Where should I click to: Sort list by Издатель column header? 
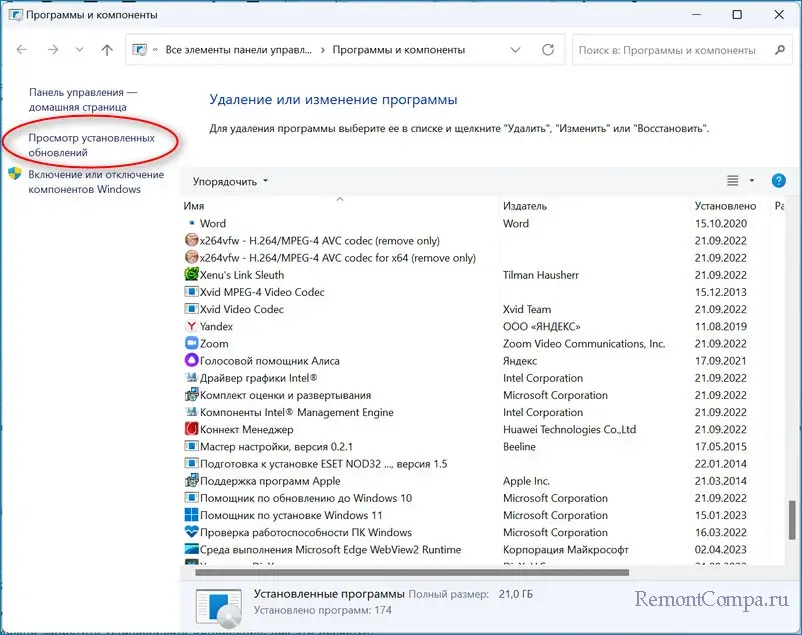coord(595,205)
